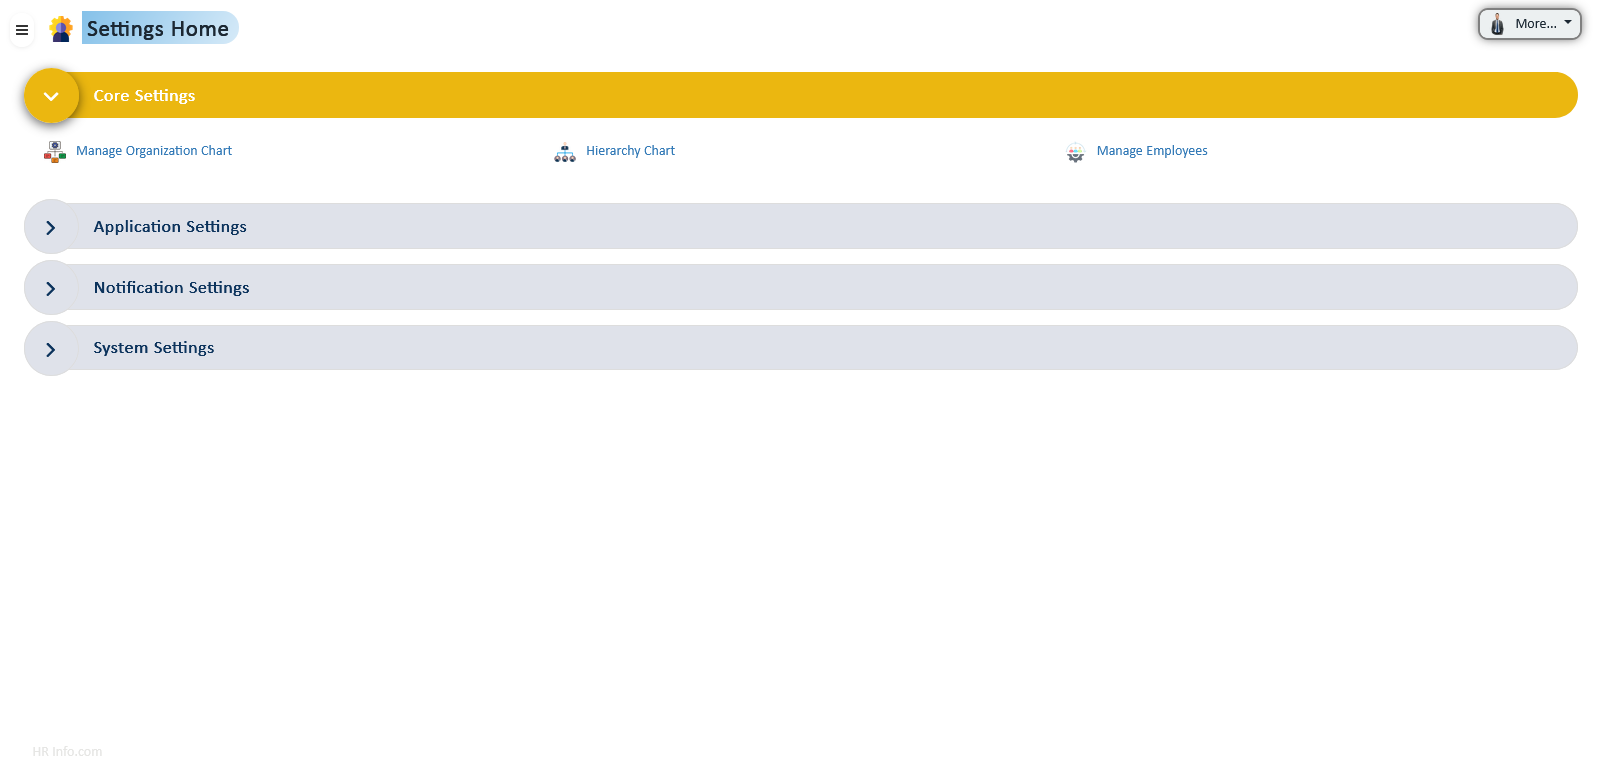Select the Application Settings section title
This screenshot has width=1600, height=775.
tap(170, 227)
